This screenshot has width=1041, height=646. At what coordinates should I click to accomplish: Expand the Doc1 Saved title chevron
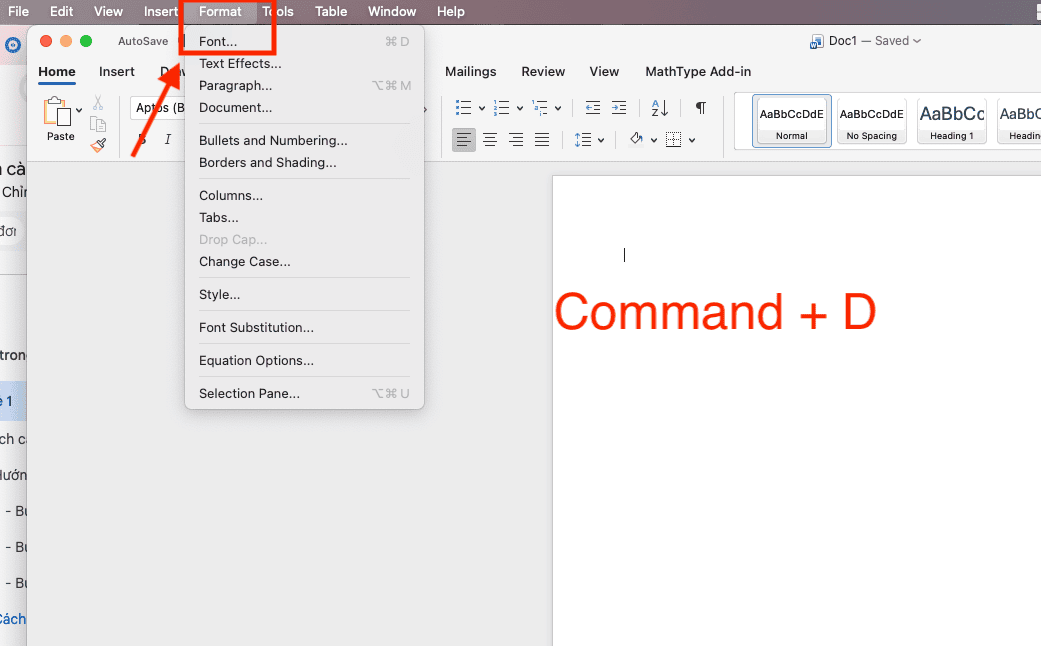pyautogui.click(x=917, y=41)
